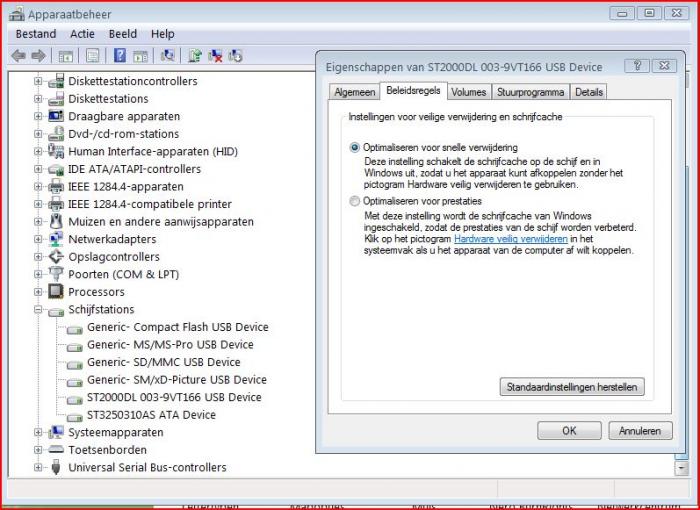The height and width of the screenshot is (510, 700).
Task: Collapse the Schijfstations tree node
Action: (x=38, y=309)
